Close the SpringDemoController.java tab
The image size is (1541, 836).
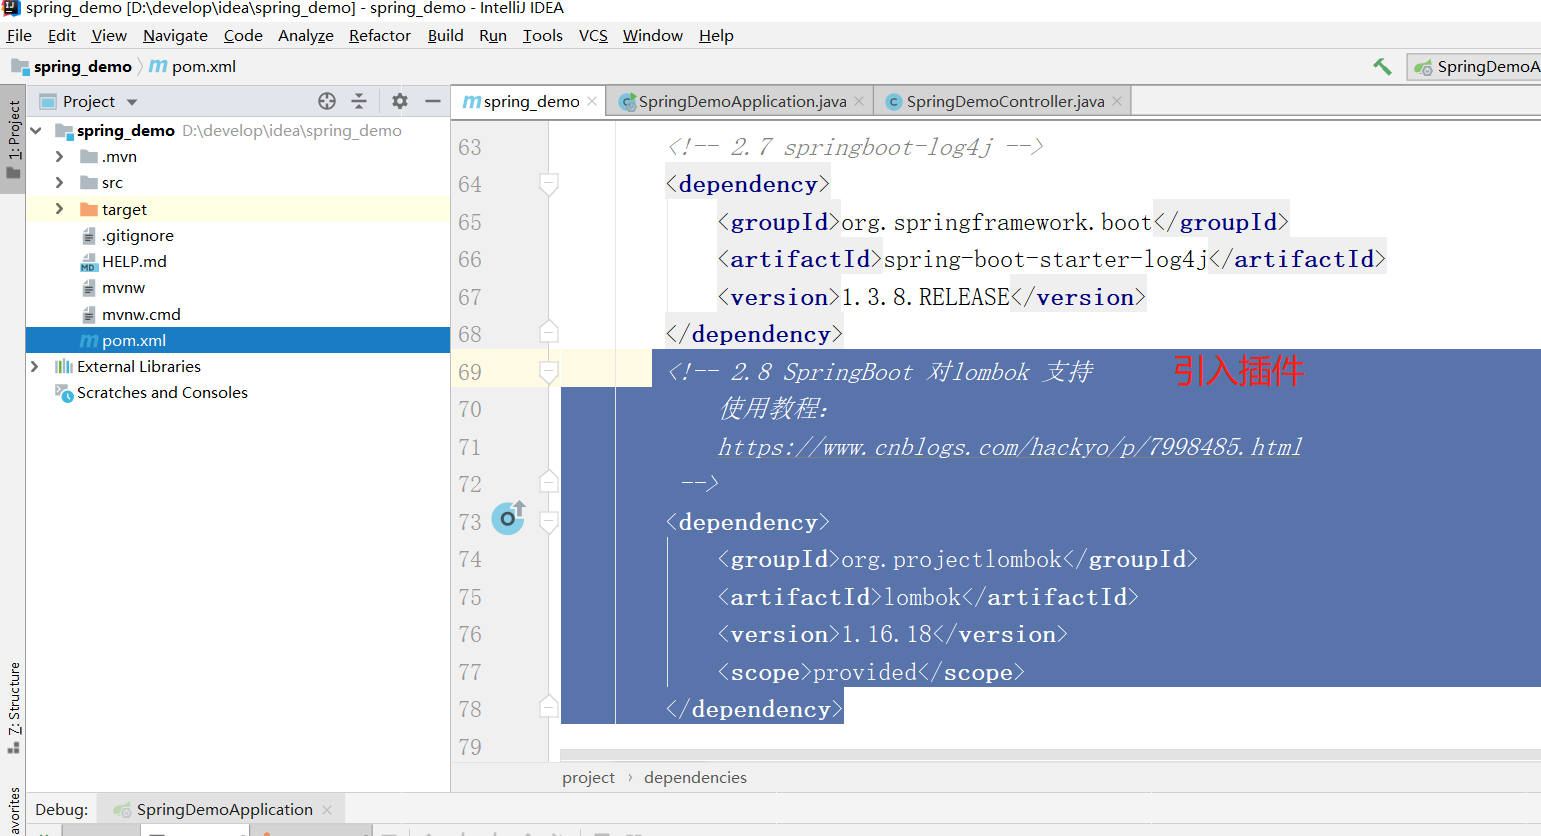[1117, 102]
